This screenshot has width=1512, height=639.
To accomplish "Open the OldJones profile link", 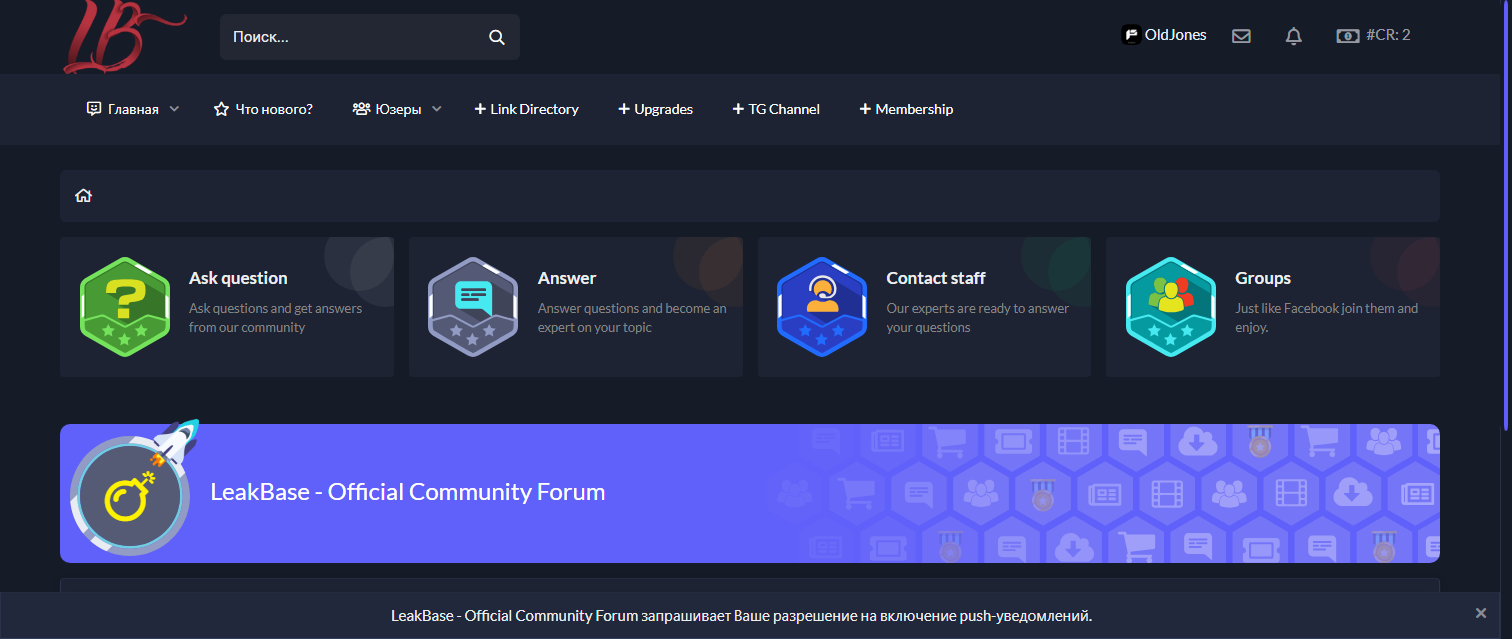I will click(1175, 35).
